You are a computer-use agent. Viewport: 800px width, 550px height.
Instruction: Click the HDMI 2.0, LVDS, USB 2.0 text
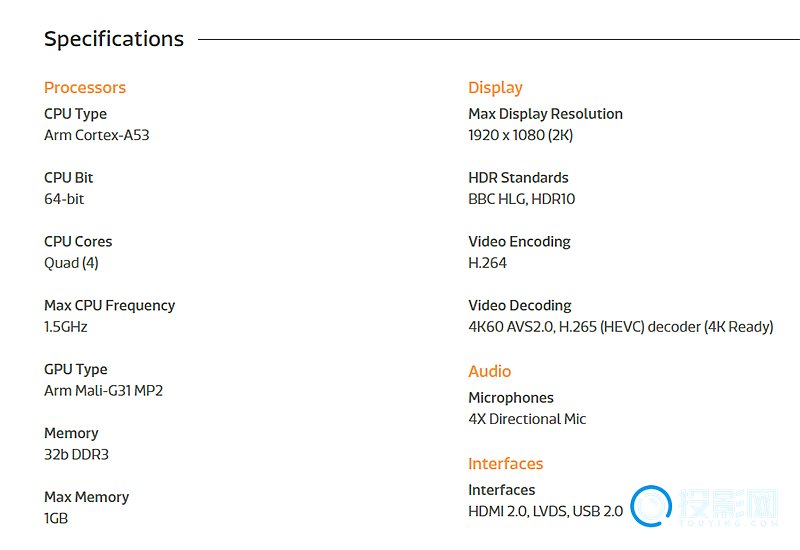[x=545, y=511]
